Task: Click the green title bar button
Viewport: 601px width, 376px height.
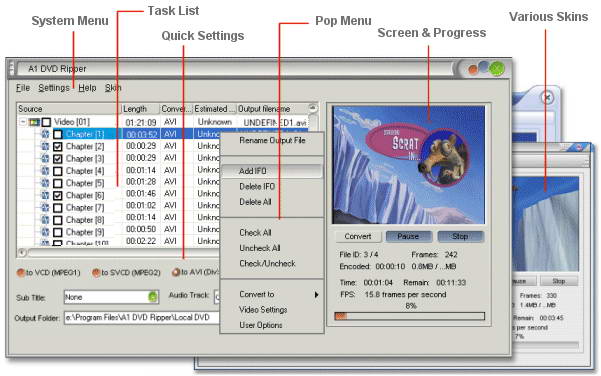Action: (497, 68)
